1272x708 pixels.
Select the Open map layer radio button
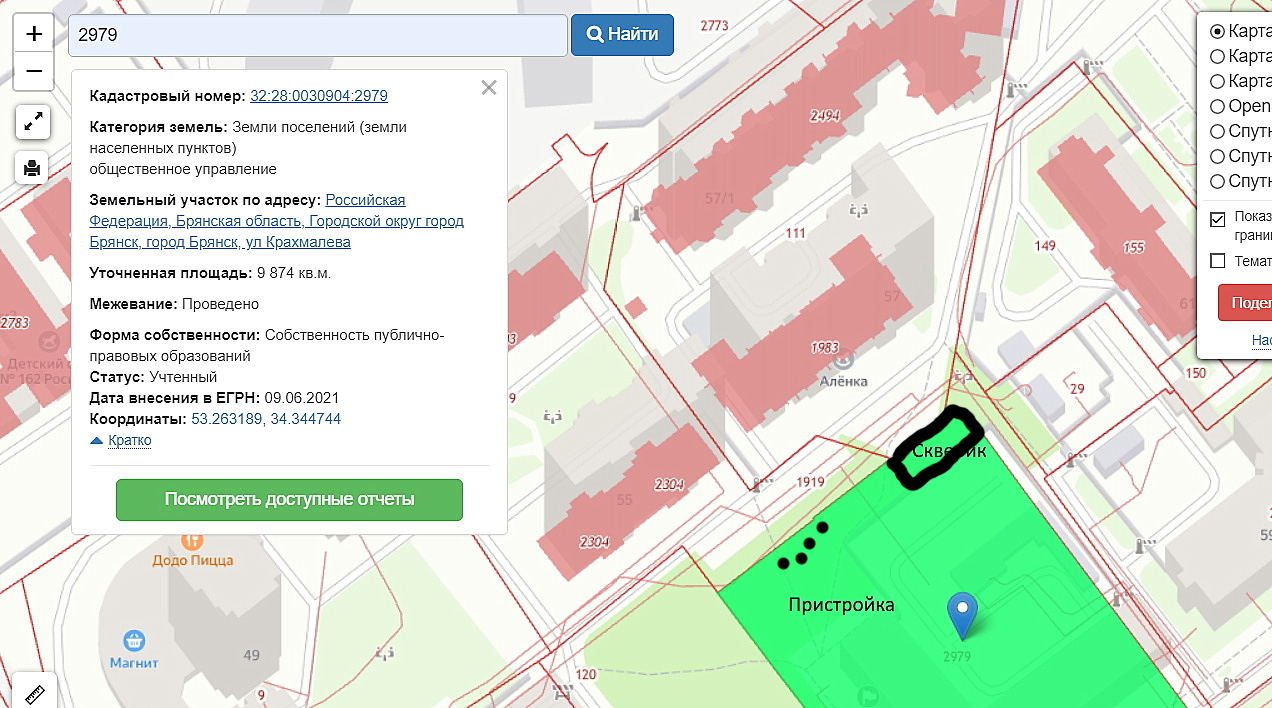tap(1218, 106)
